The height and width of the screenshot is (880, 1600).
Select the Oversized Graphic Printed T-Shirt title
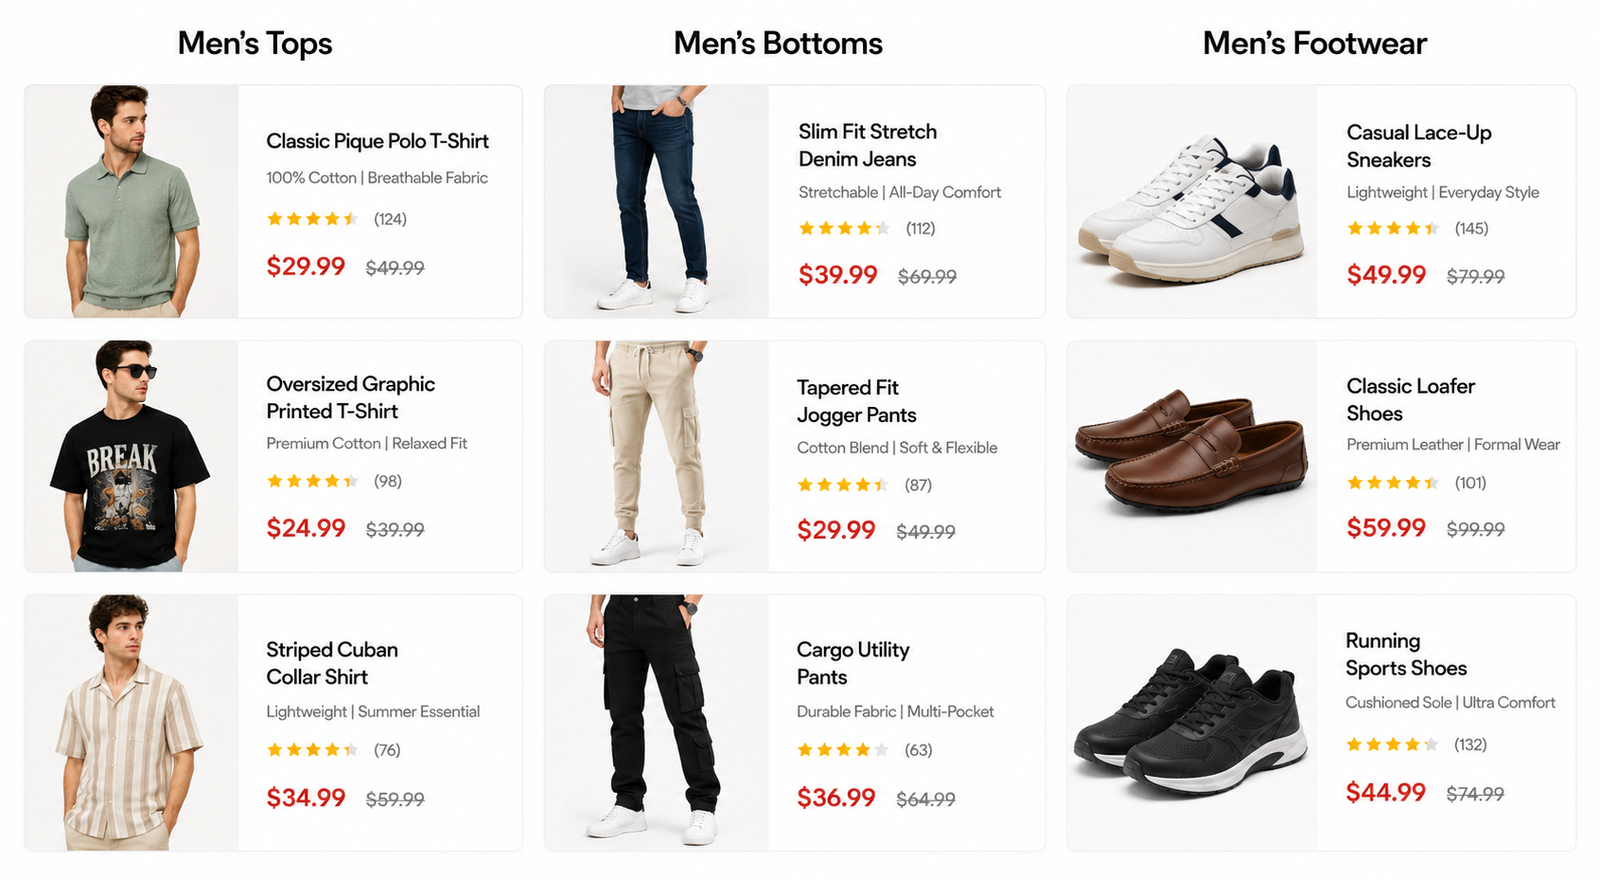(x=350, y=397)
